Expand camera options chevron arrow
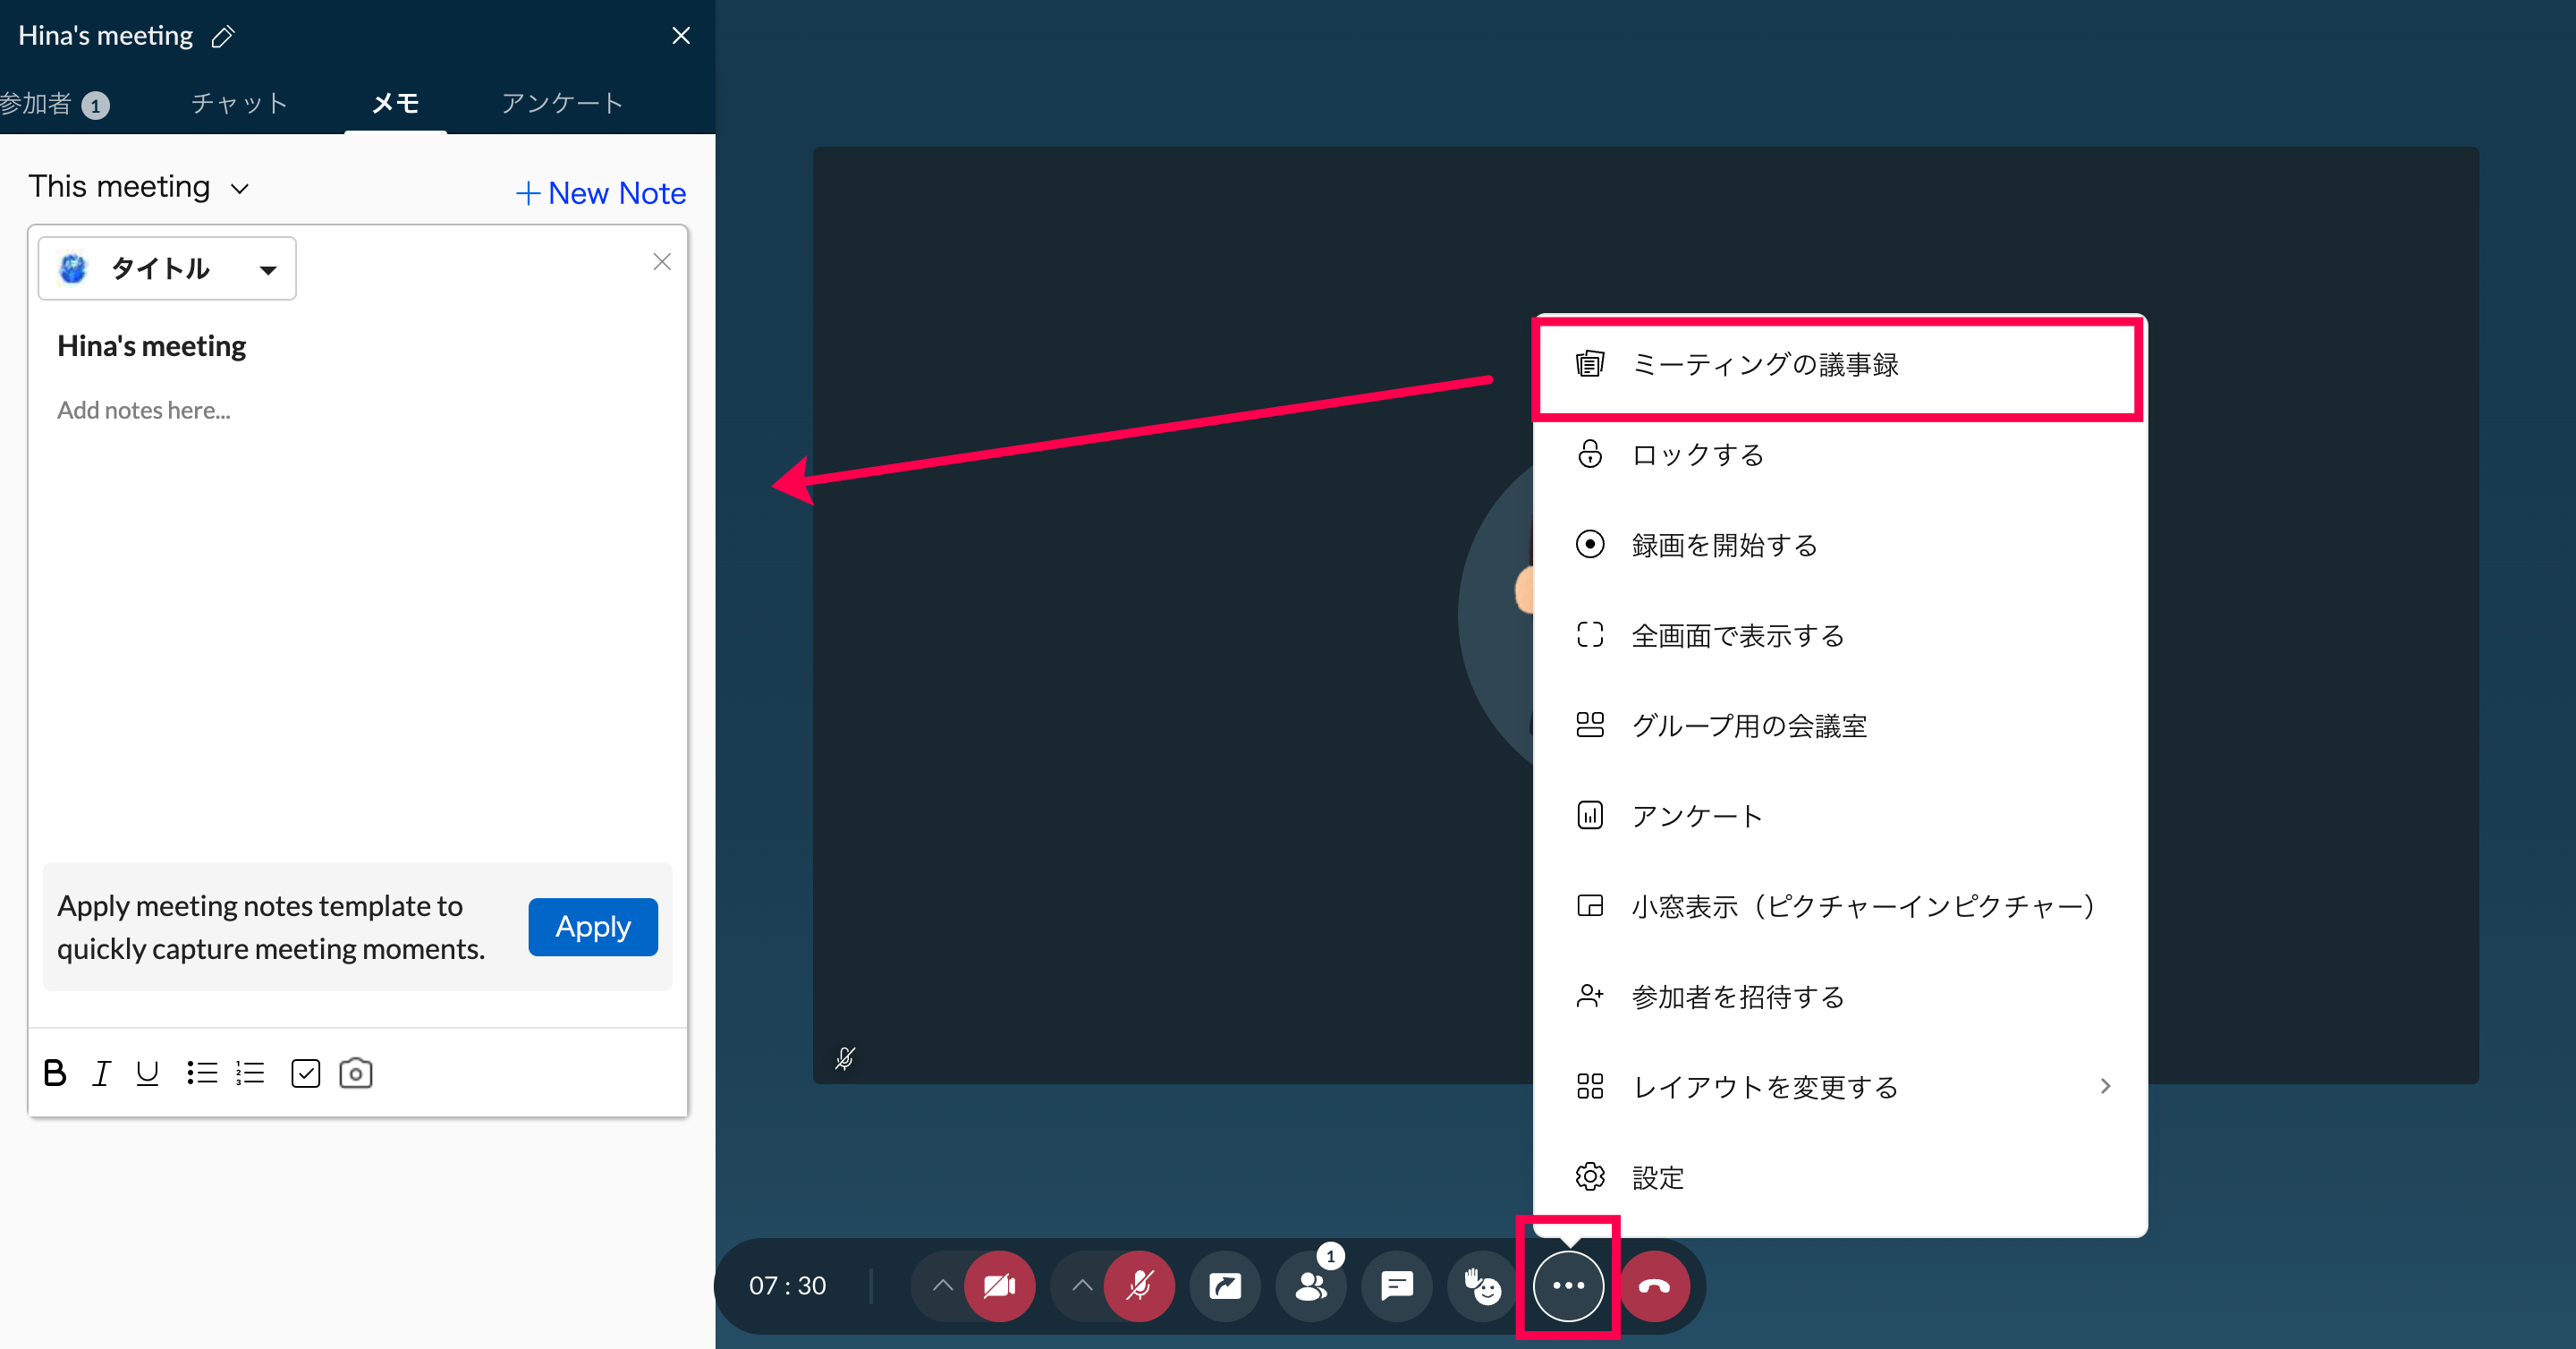Viewport: 2576px width, 1349px height. [941, 1286]
